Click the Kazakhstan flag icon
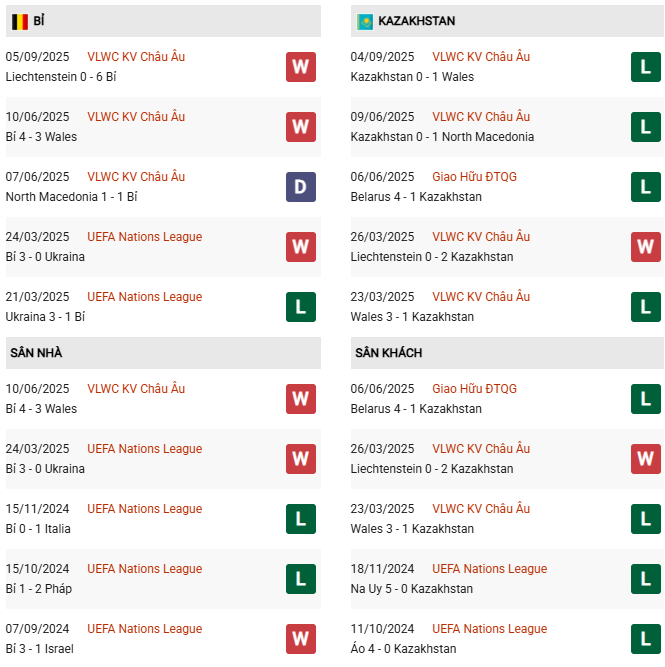 pyautogui.click(x=365, y=21)
